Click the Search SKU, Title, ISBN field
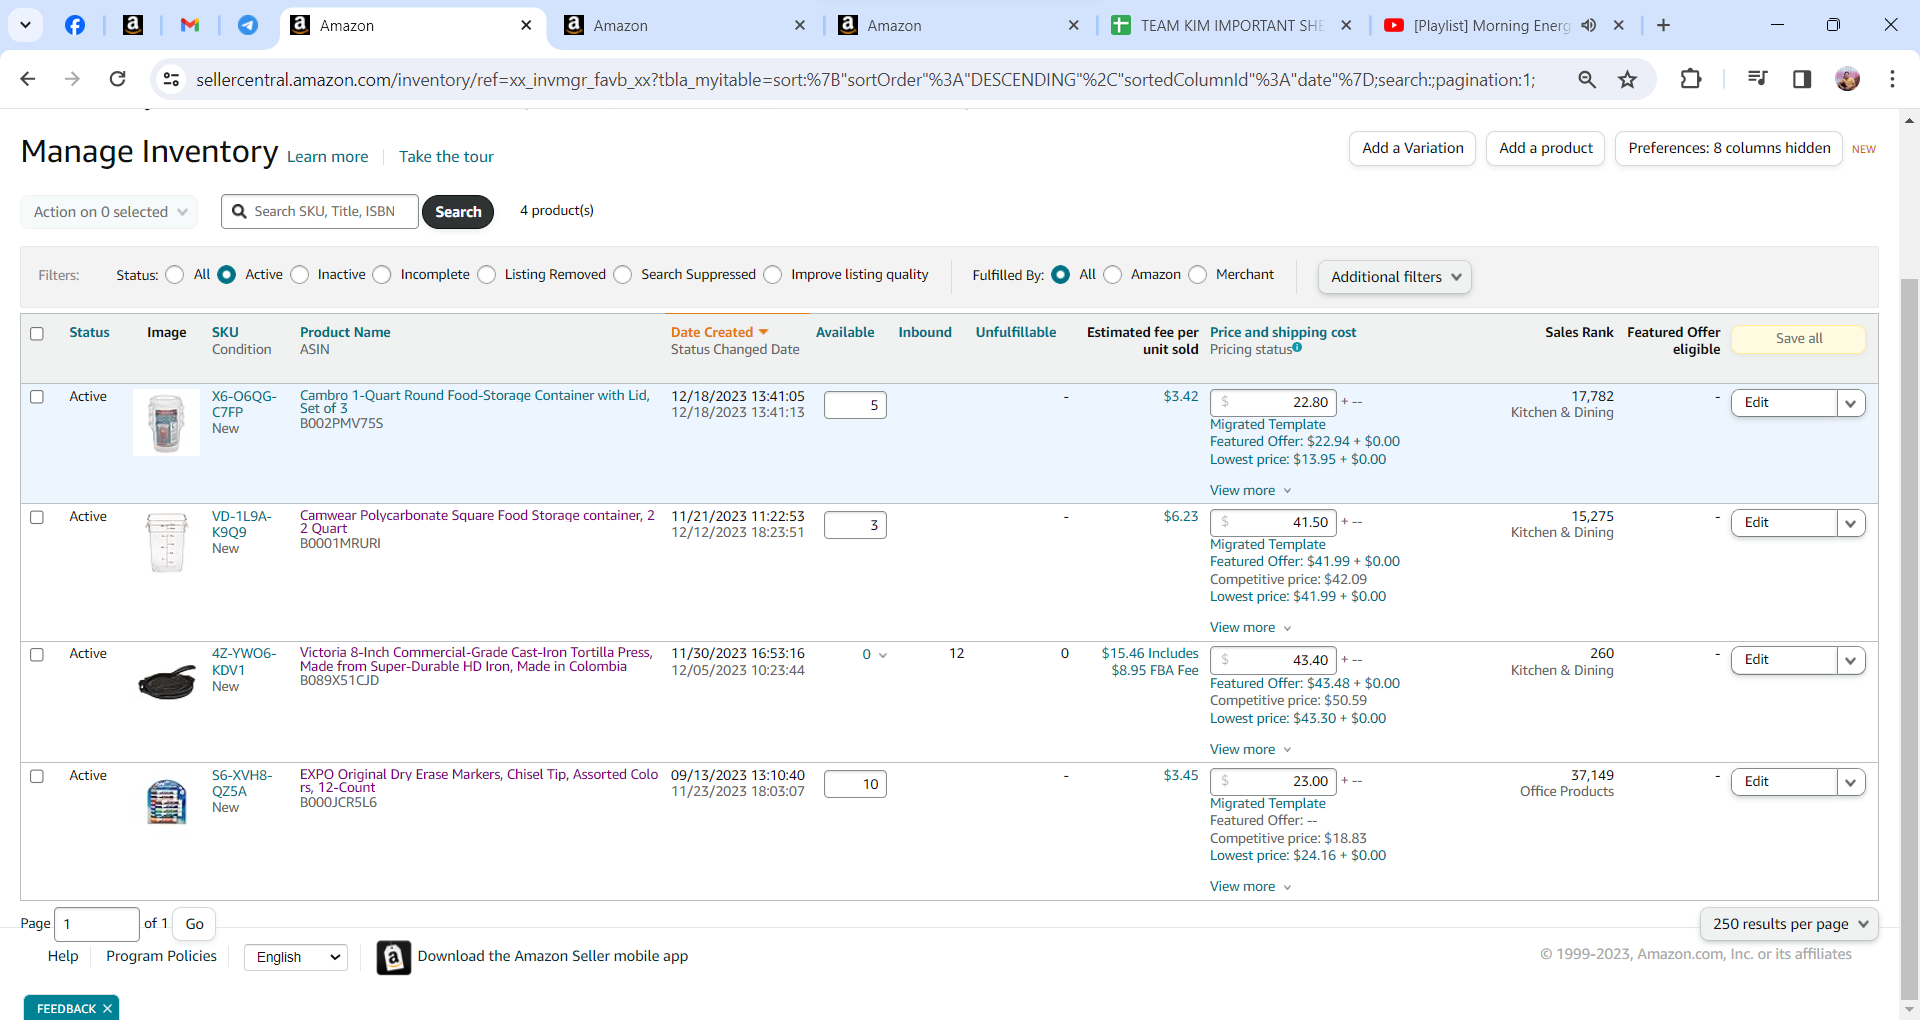The width and height of the screenshot is (1920, 1020). (x=320, y=211)
